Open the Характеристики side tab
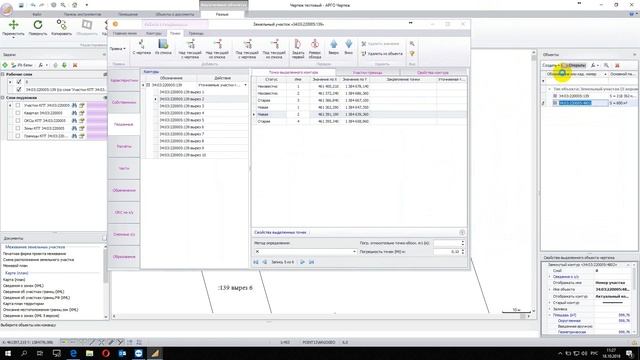Screen dimensions: 640x360 point(124,80)
